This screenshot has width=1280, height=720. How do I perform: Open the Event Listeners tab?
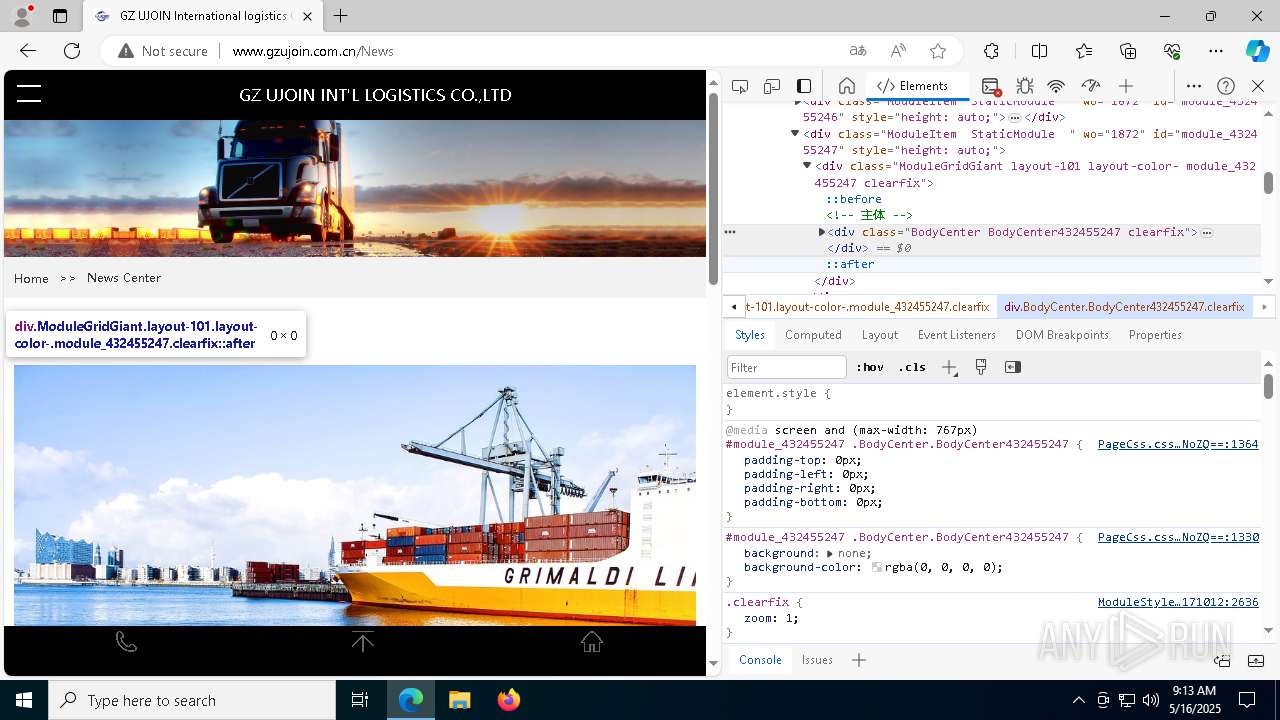click(x=957, y=335)
